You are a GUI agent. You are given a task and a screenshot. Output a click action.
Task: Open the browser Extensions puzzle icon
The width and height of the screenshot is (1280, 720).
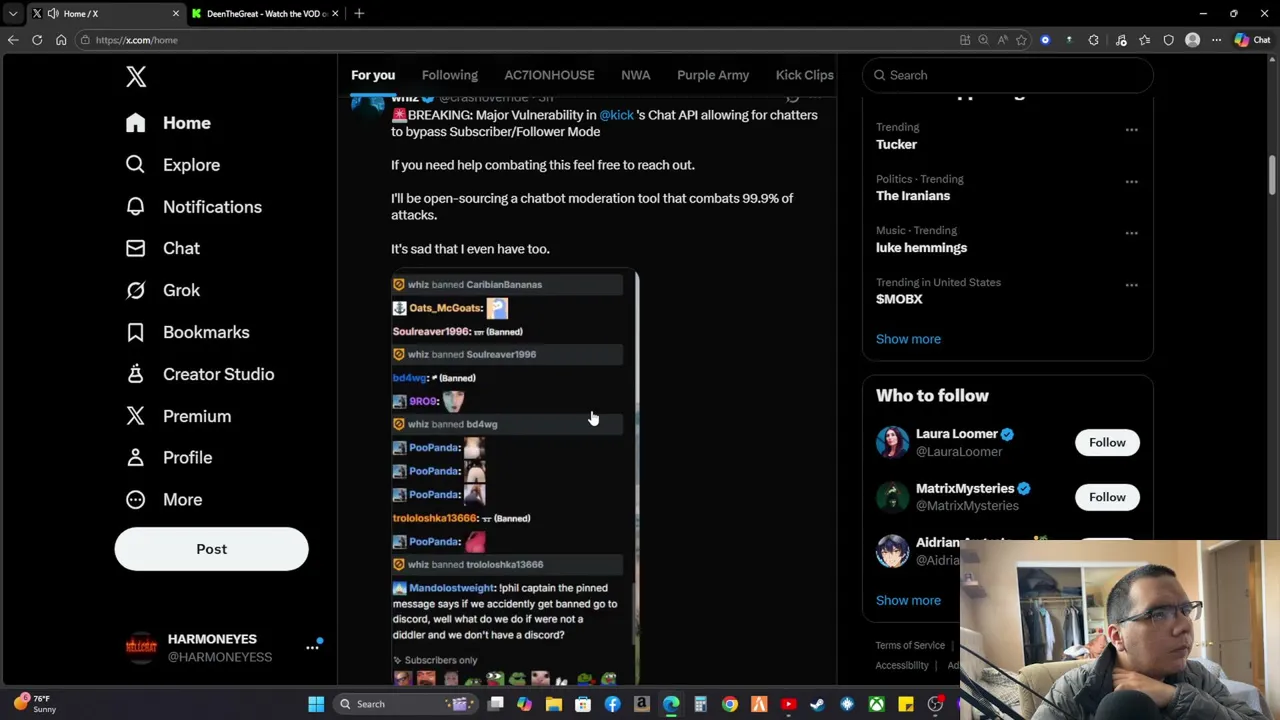[1093, 40]
